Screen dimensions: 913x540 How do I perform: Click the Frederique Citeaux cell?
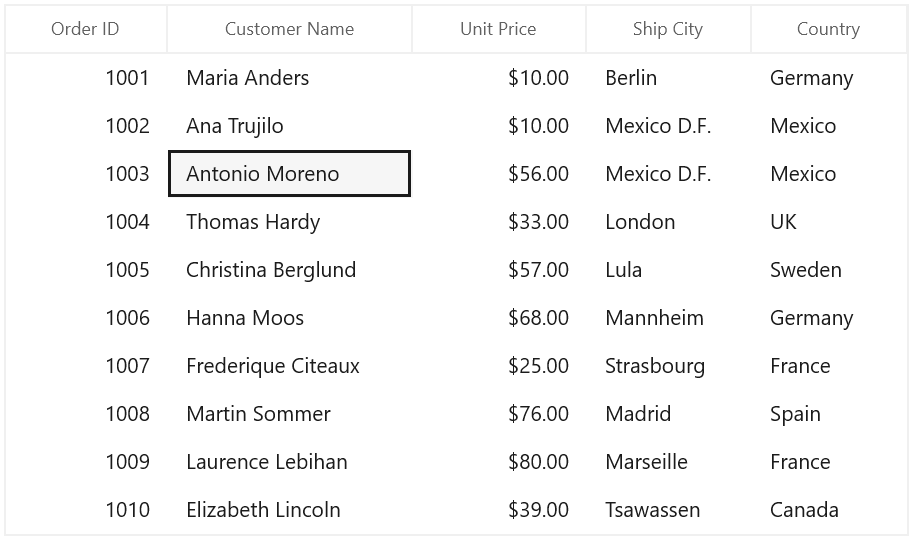pyautogui.click(x=289, y=366)
